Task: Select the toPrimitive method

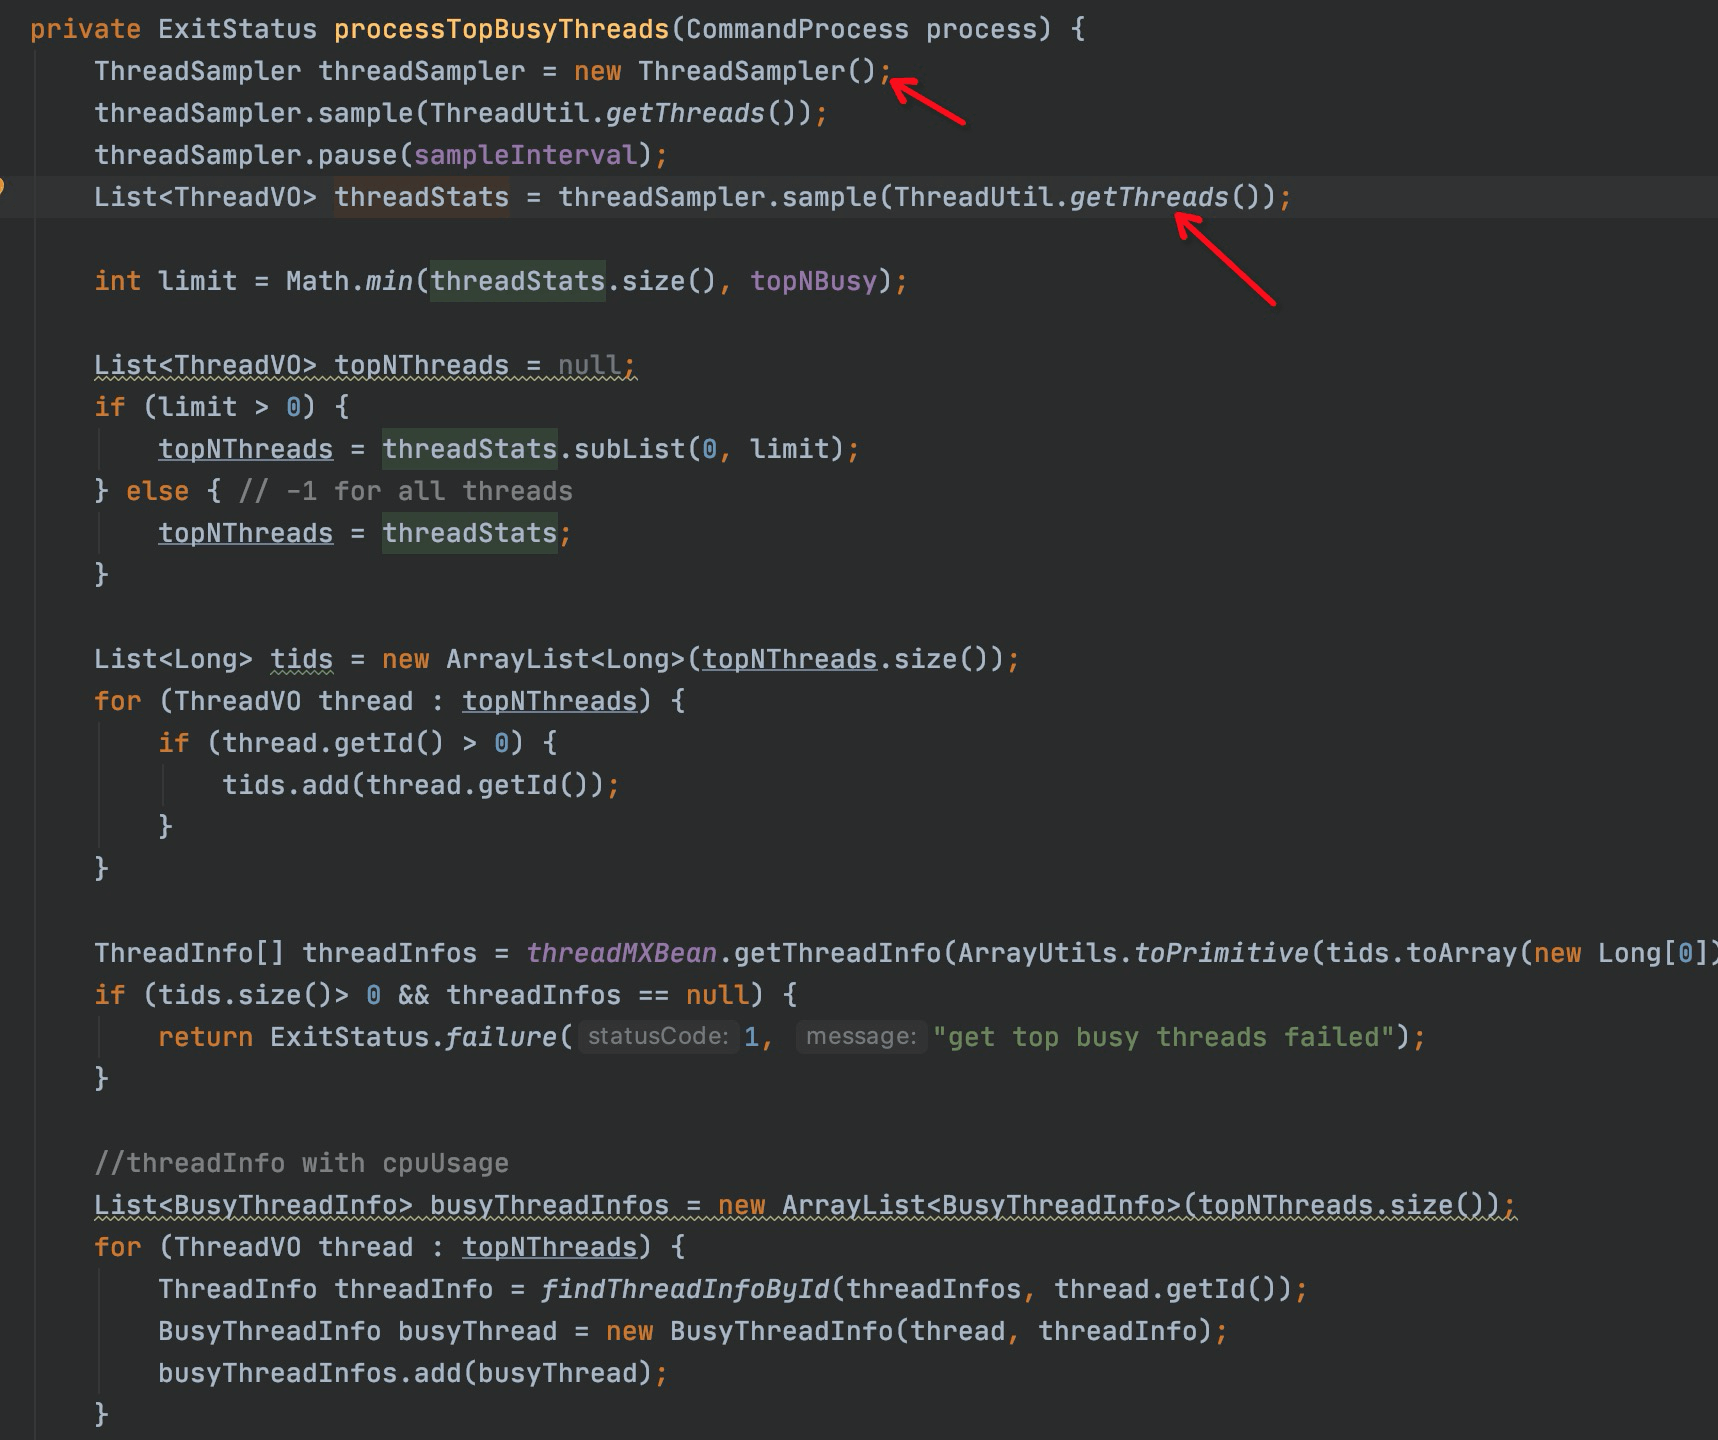Action: click(1221, 953)
